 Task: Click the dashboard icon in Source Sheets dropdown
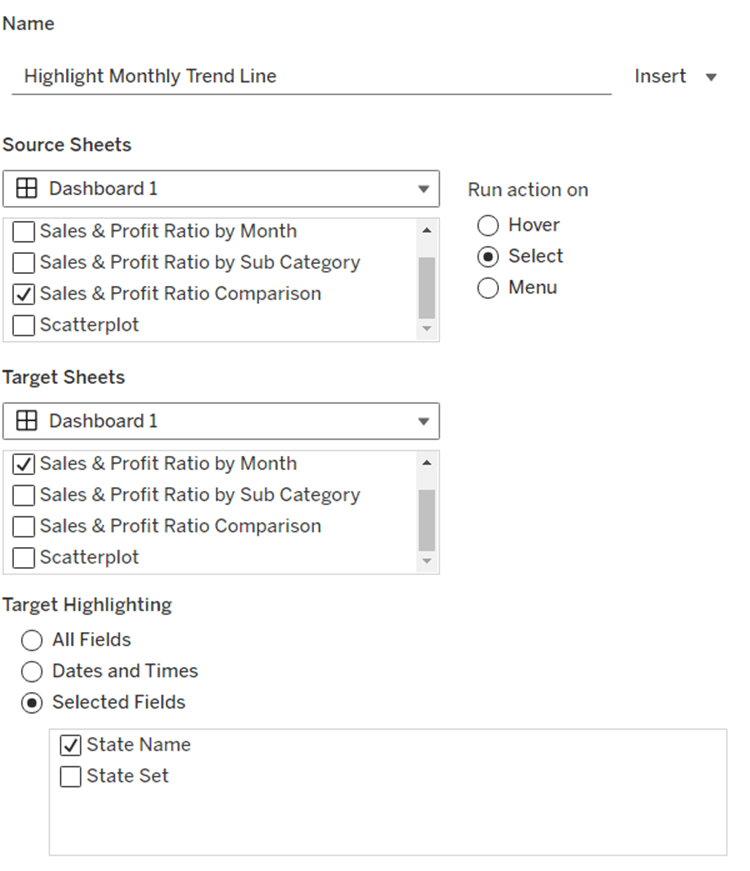coord(27,189)
